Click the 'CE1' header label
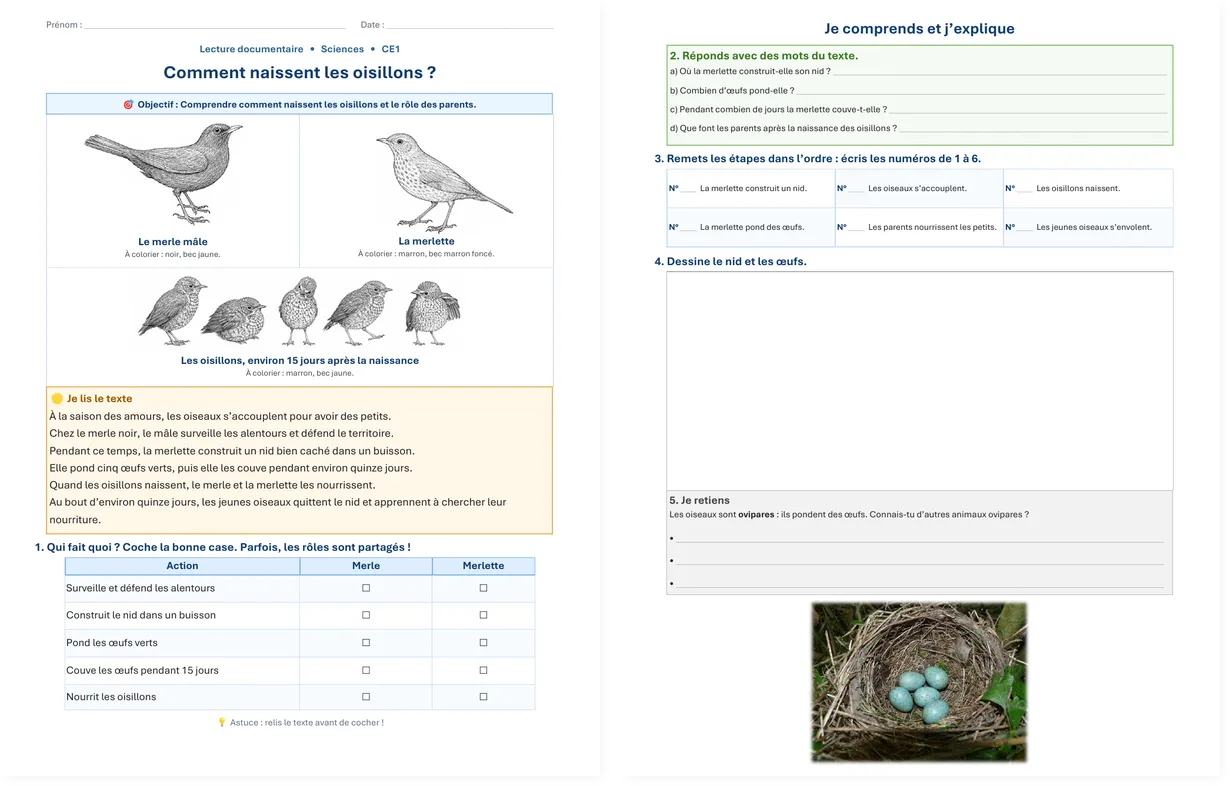This screenshot has width=1230, height=786. click(x=390, y=49)
